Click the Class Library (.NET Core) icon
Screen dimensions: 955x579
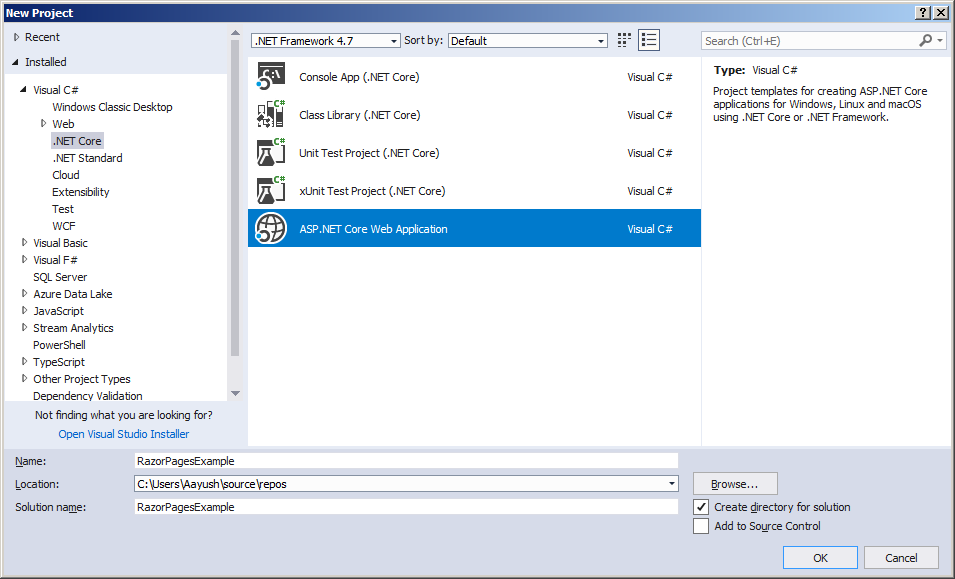pyautogui.click(x=272, y=115)
